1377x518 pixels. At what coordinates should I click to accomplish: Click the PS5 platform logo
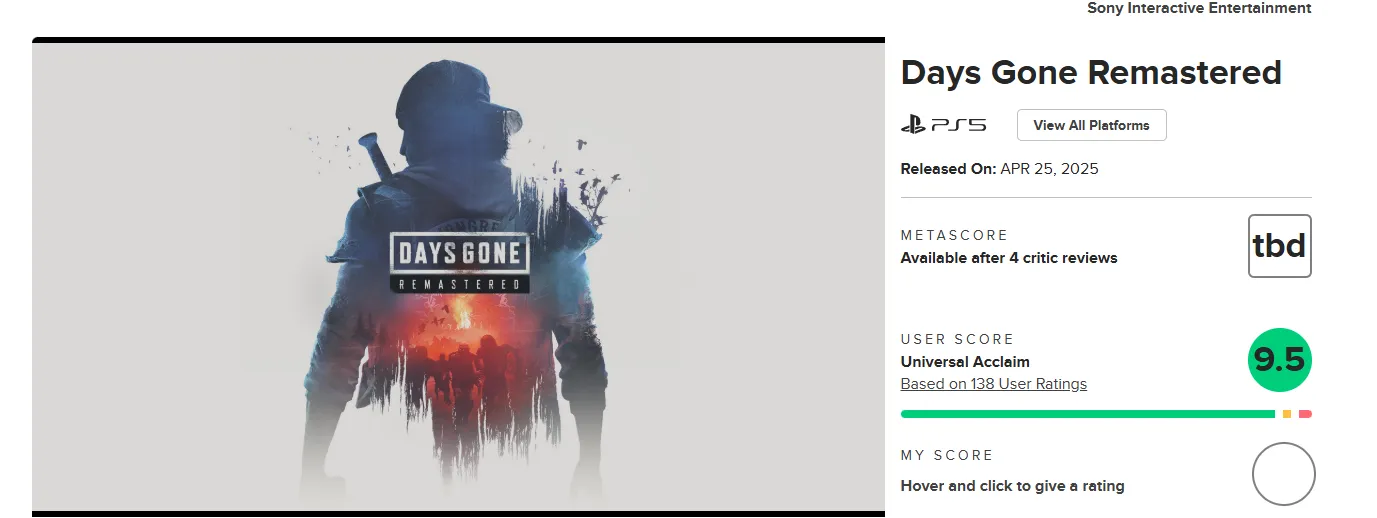943,125
